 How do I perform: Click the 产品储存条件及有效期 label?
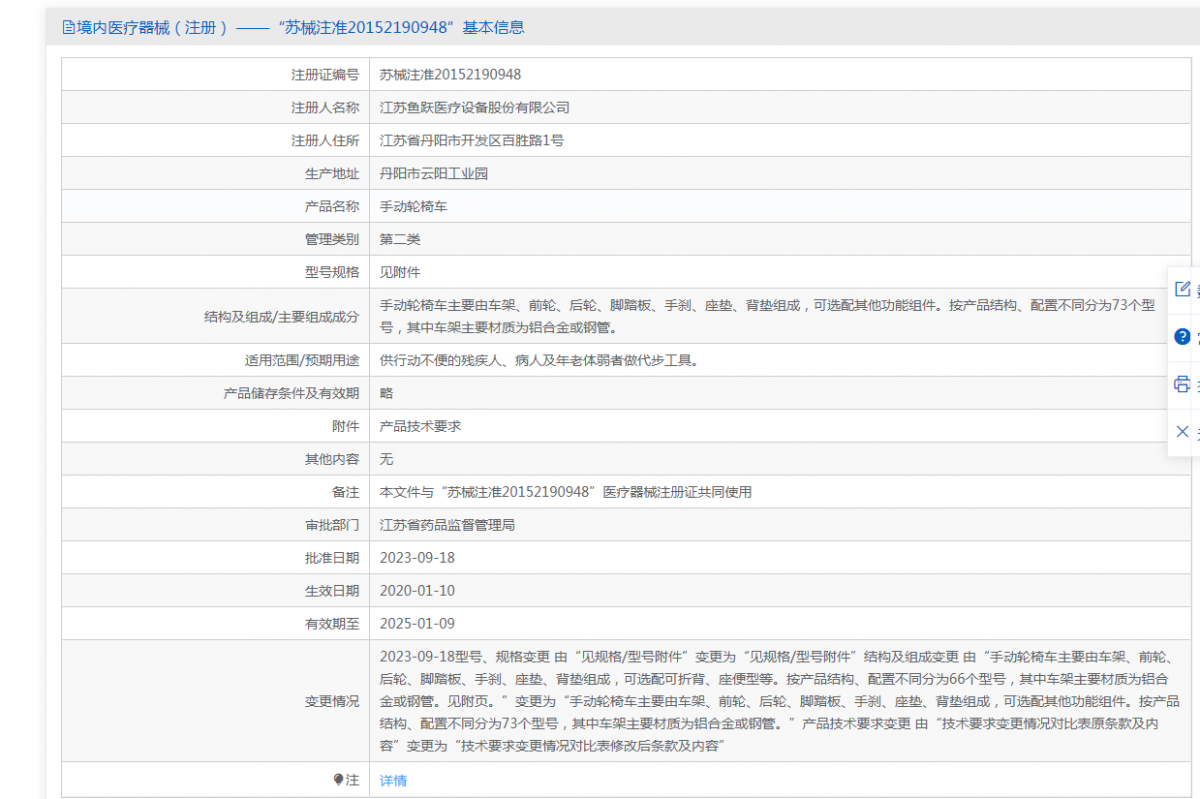291,393
